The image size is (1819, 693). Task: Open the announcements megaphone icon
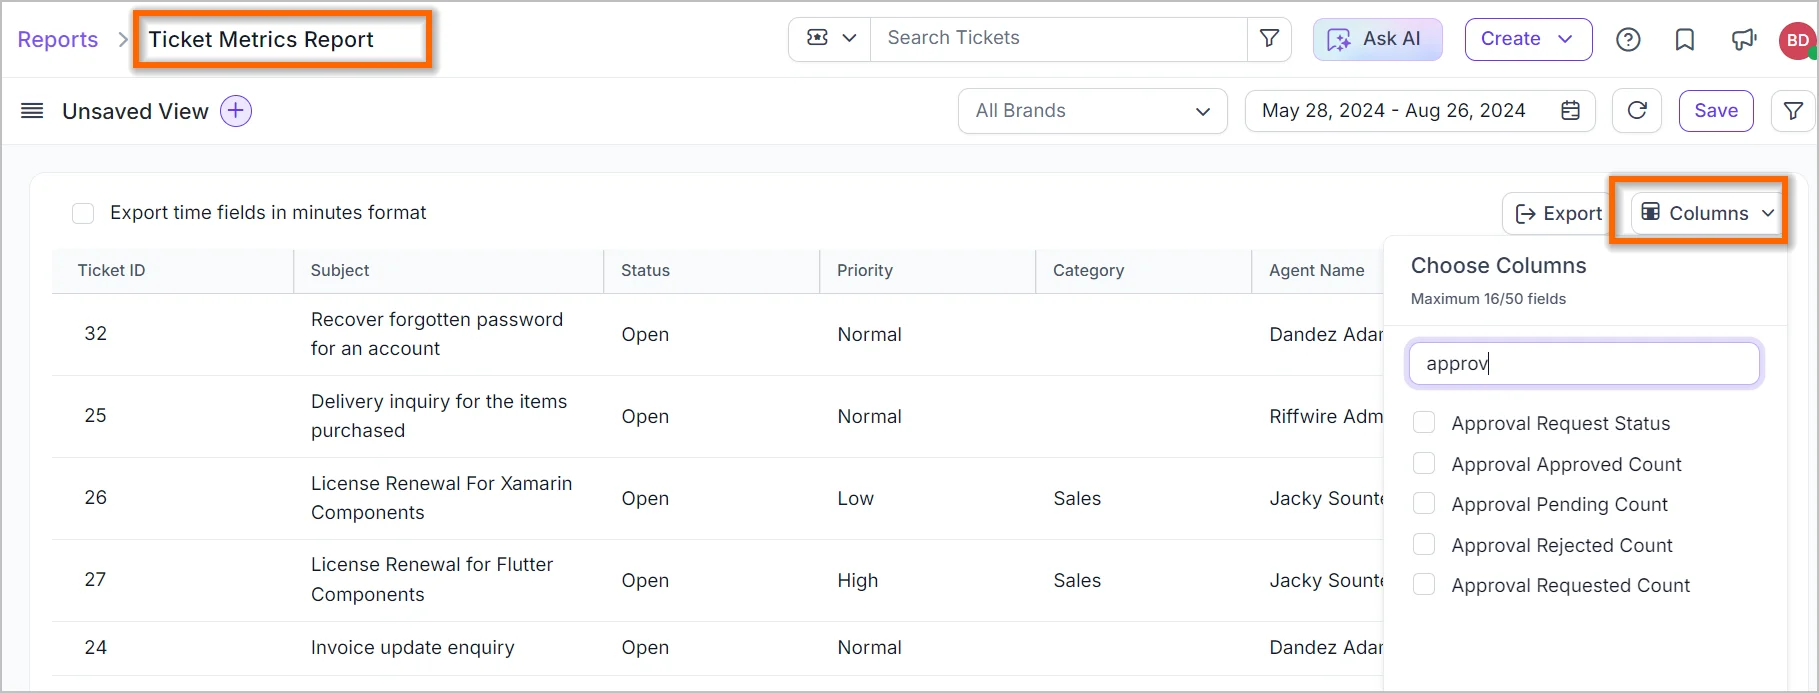click(x=1743, y=39)
